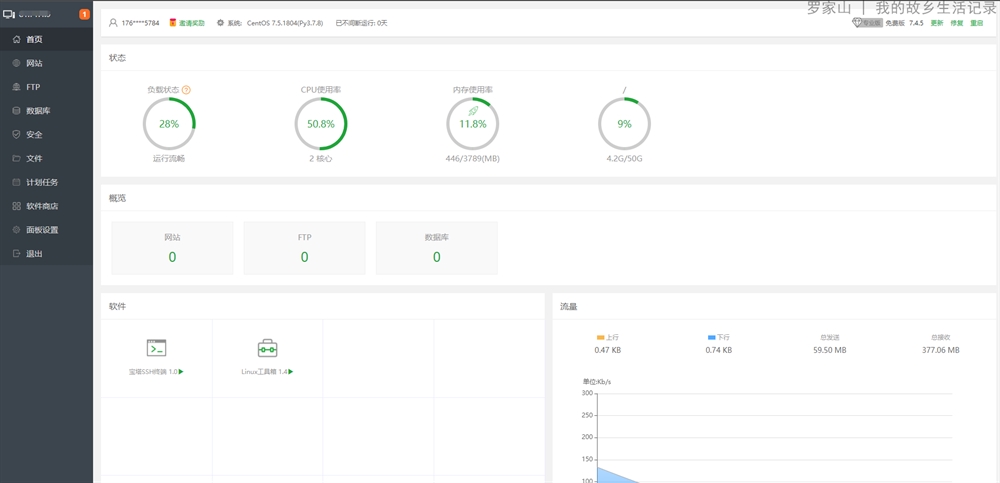Click the 状态 section heading
The height and width of the screenshot is (483, 1000).
117,57
